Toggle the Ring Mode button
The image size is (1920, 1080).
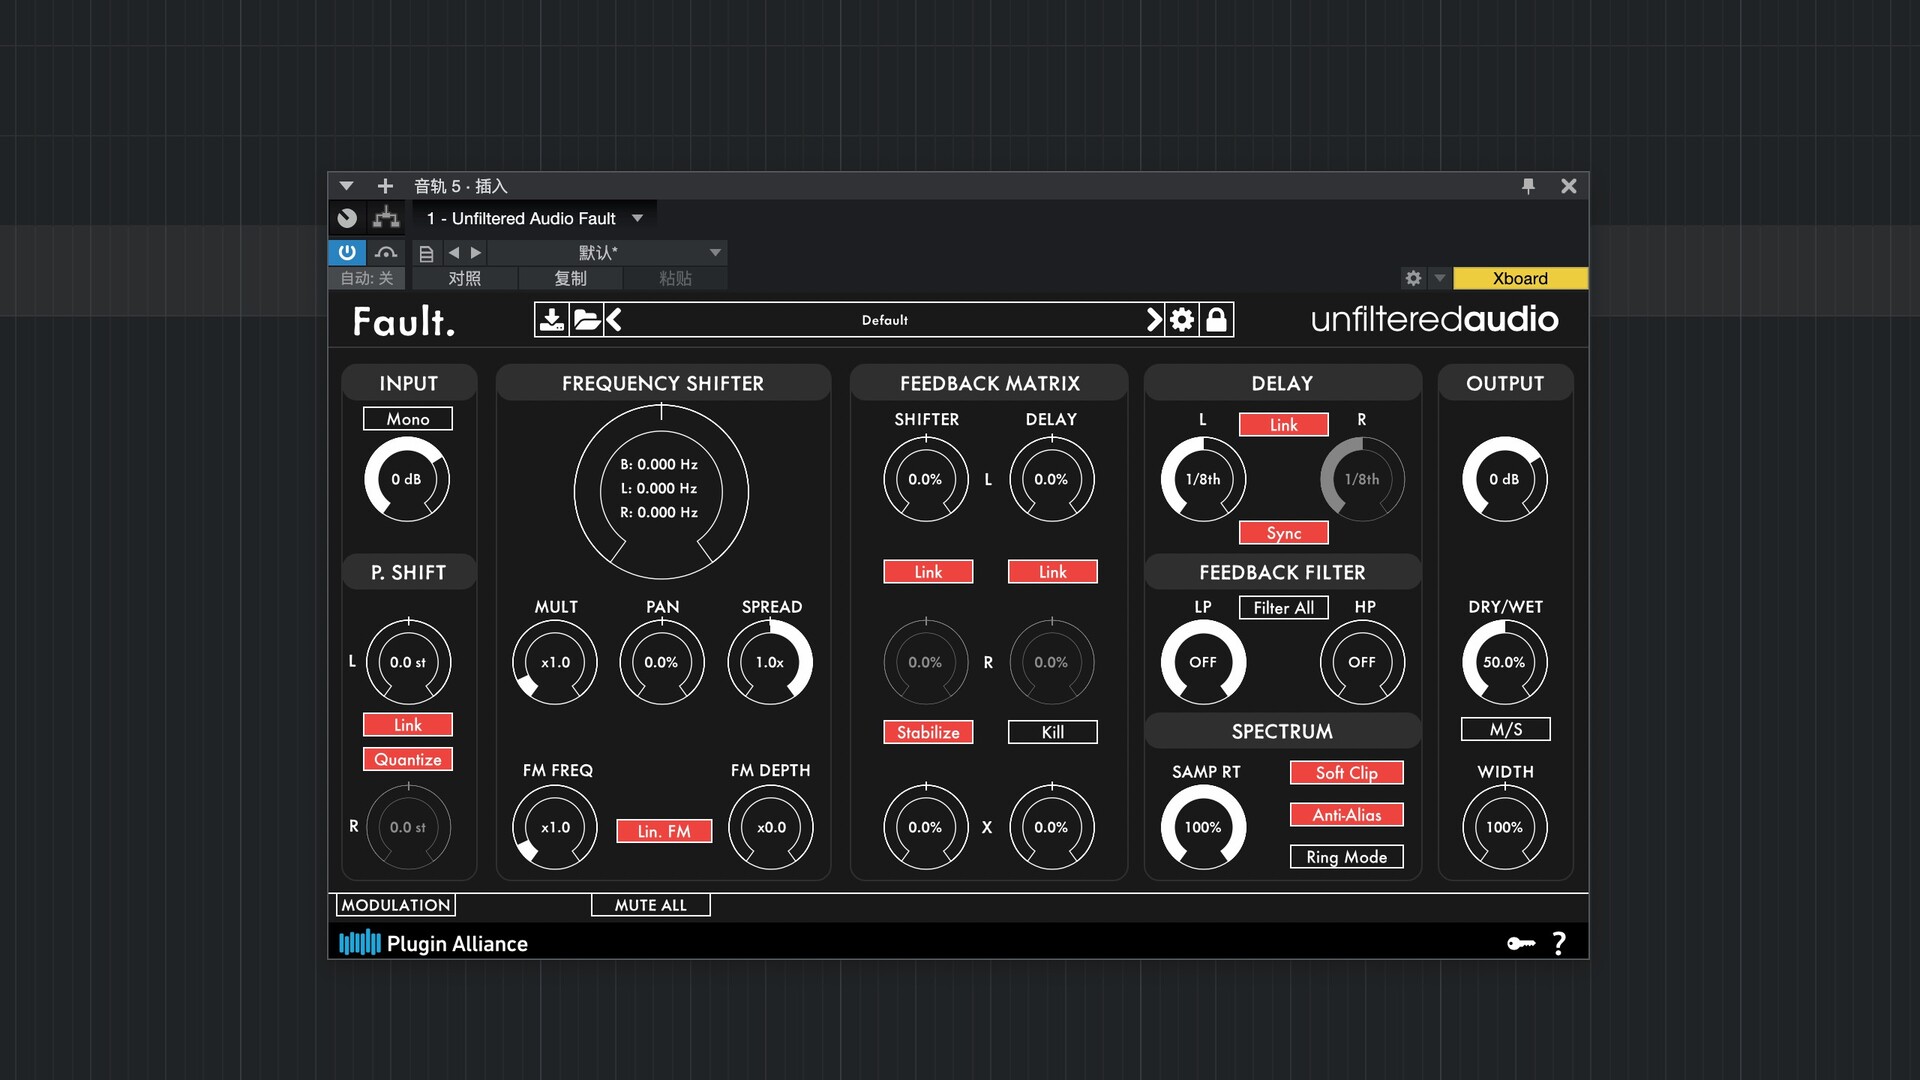1347,857
